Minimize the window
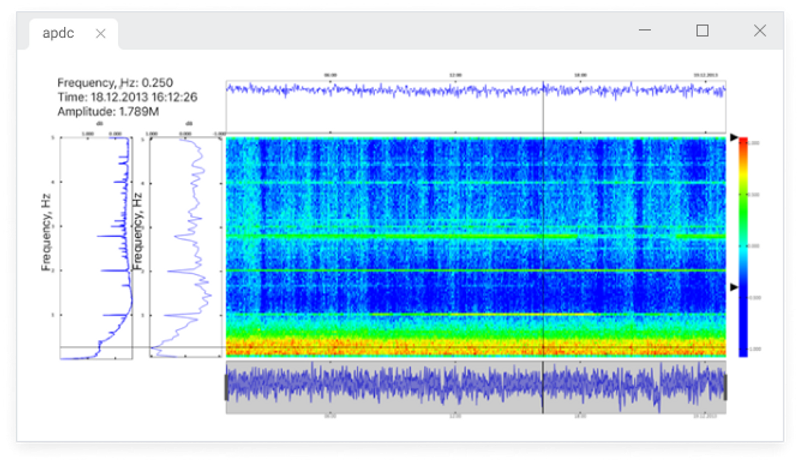The image size is (799, 462). coord(645,30)
